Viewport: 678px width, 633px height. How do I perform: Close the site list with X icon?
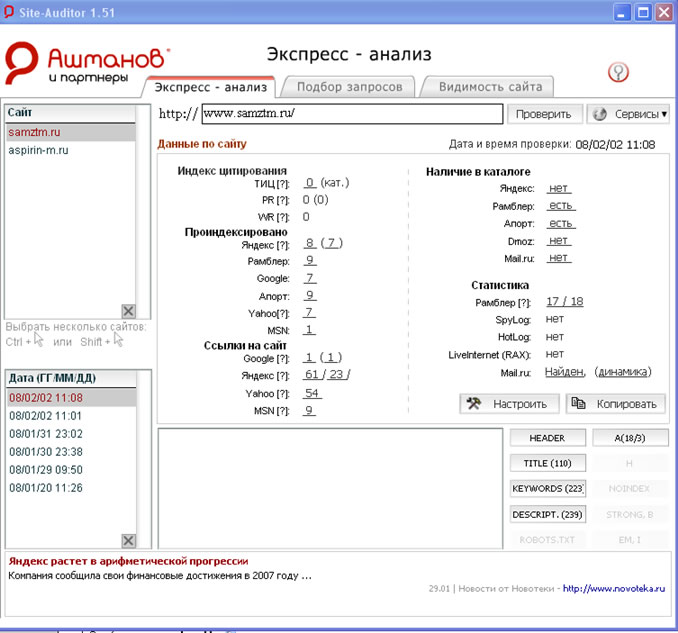click(128, 311)
